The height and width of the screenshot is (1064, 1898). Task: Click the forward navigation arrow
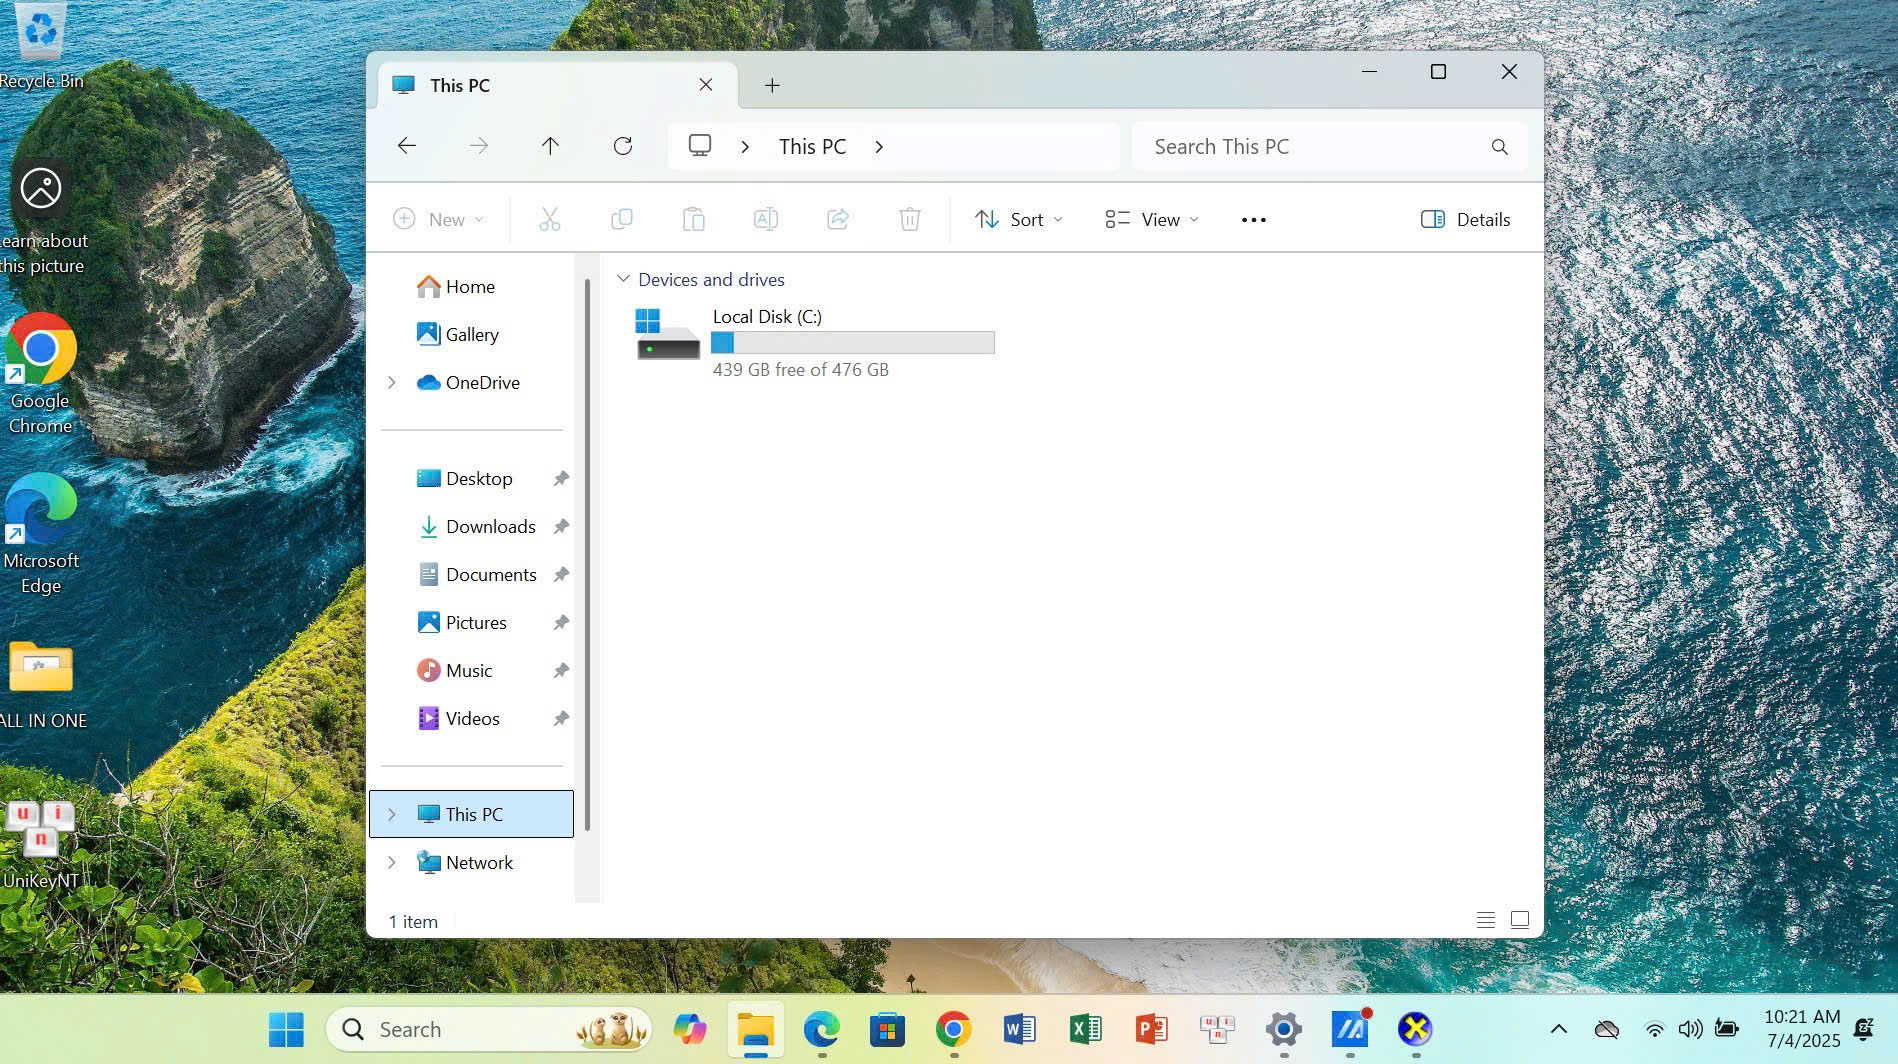[479, 146]
